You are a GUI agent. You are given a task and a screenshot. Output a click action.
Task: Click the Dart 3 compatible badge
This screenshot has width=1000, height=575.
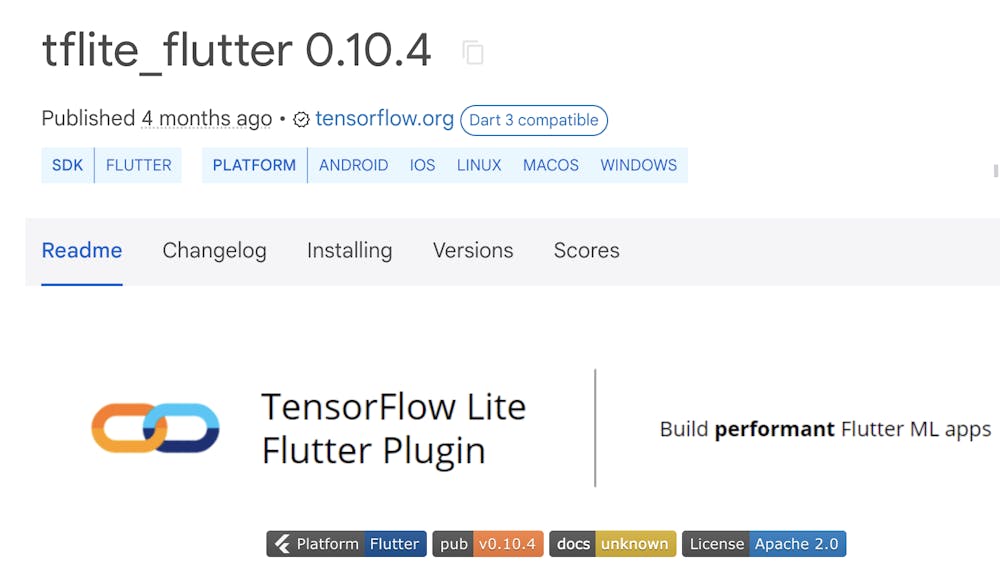coord(534,120)
